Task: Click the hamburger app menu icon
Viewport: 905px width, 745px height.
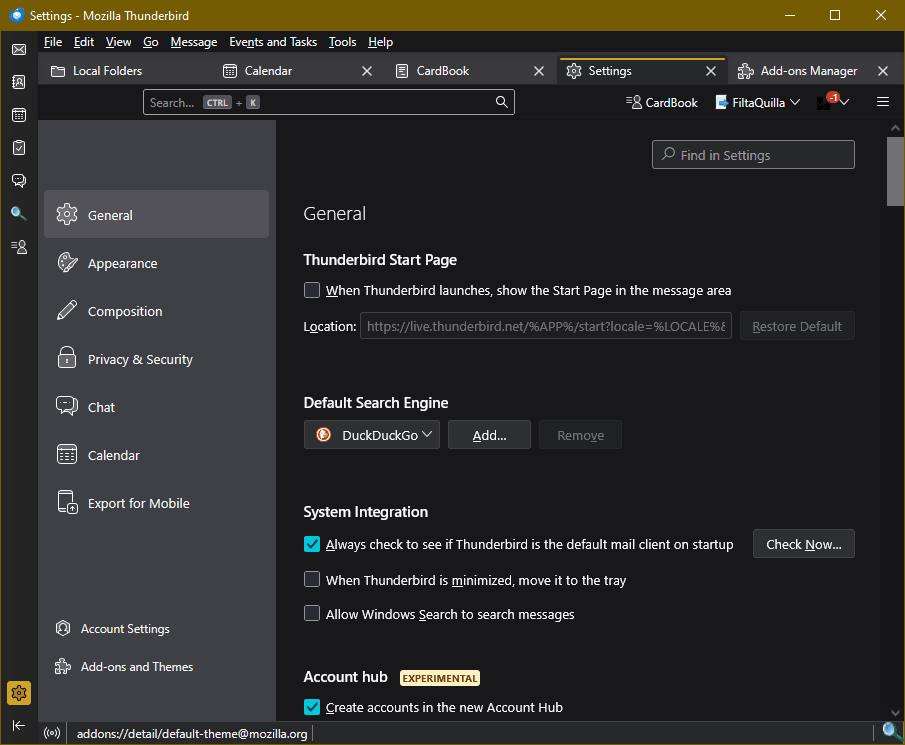Action: 883,102
